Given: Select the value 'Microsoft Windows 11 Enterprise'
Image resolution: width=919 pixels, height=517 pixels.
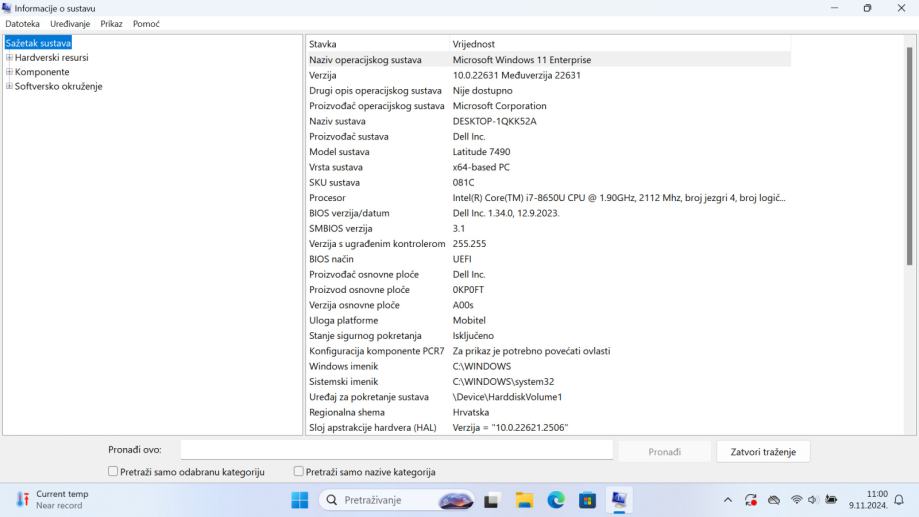Looking at the screenshot, I should [522, 60].
